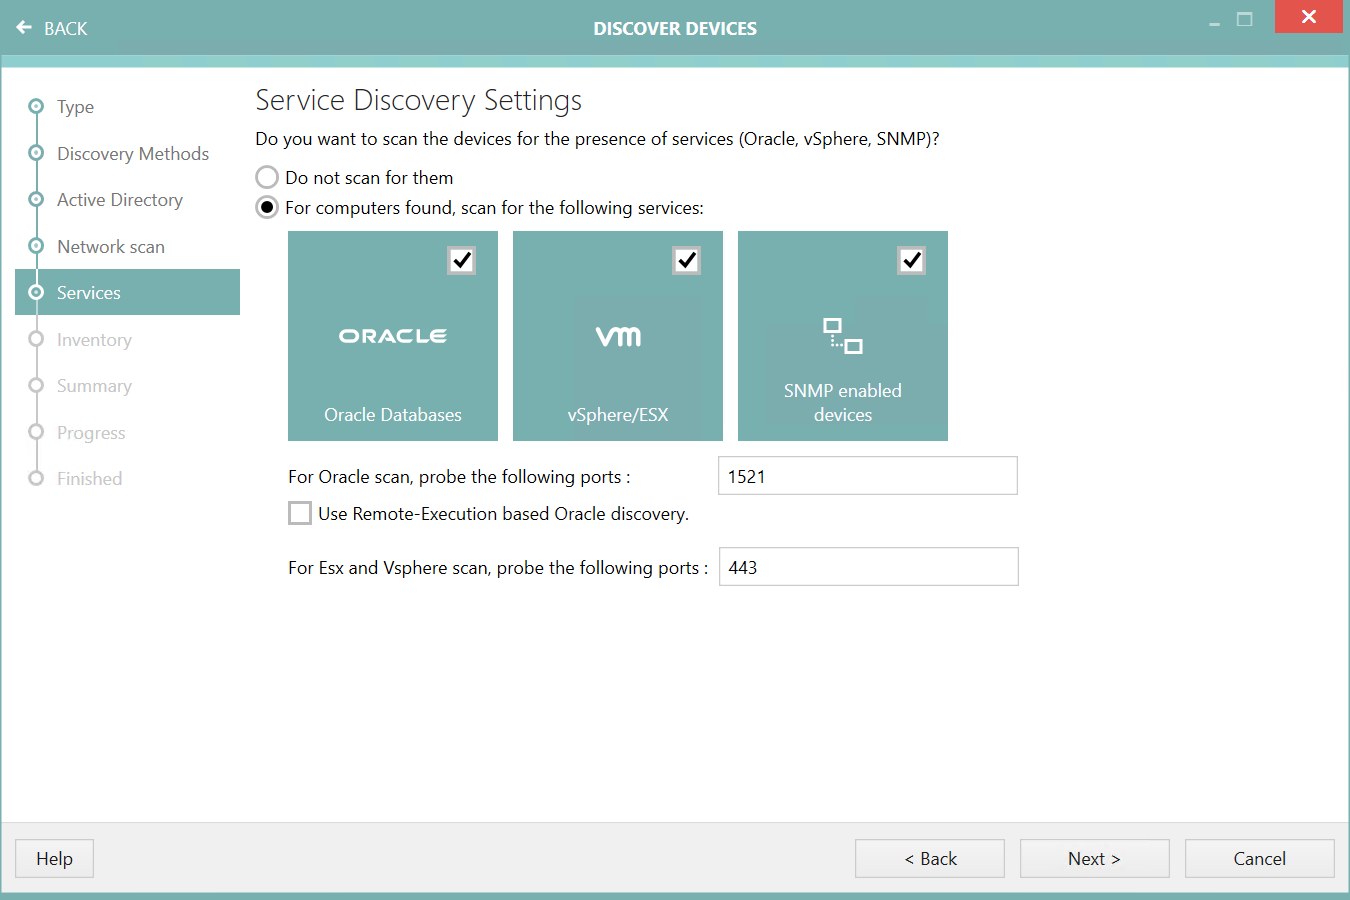Viewport: 1350px width, 900px height.
Task: Open the Help dialog
Action: [x=53, y=858]
